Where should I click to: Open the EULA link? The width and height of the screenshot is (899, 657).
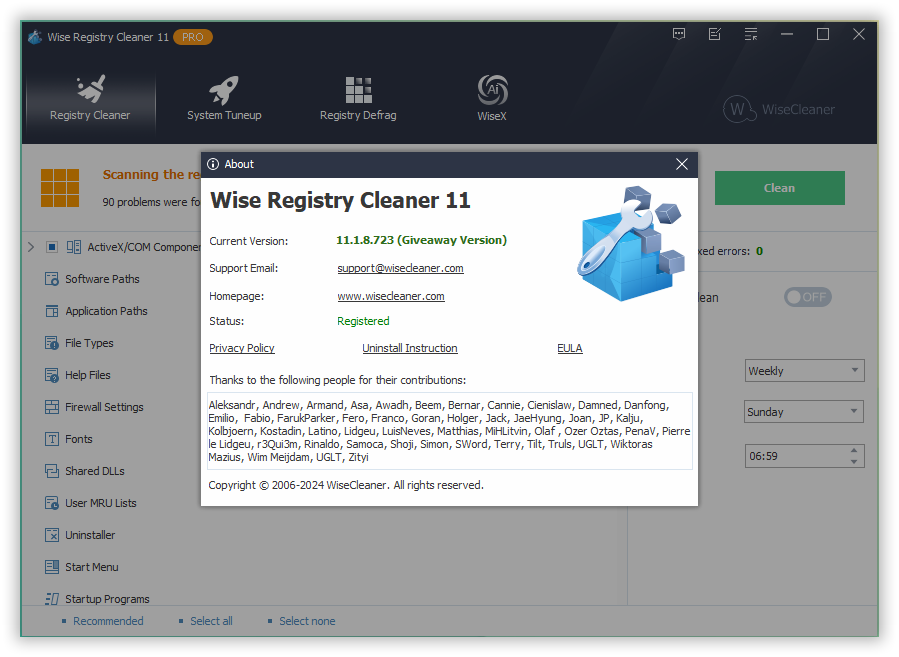coord(570,348)
